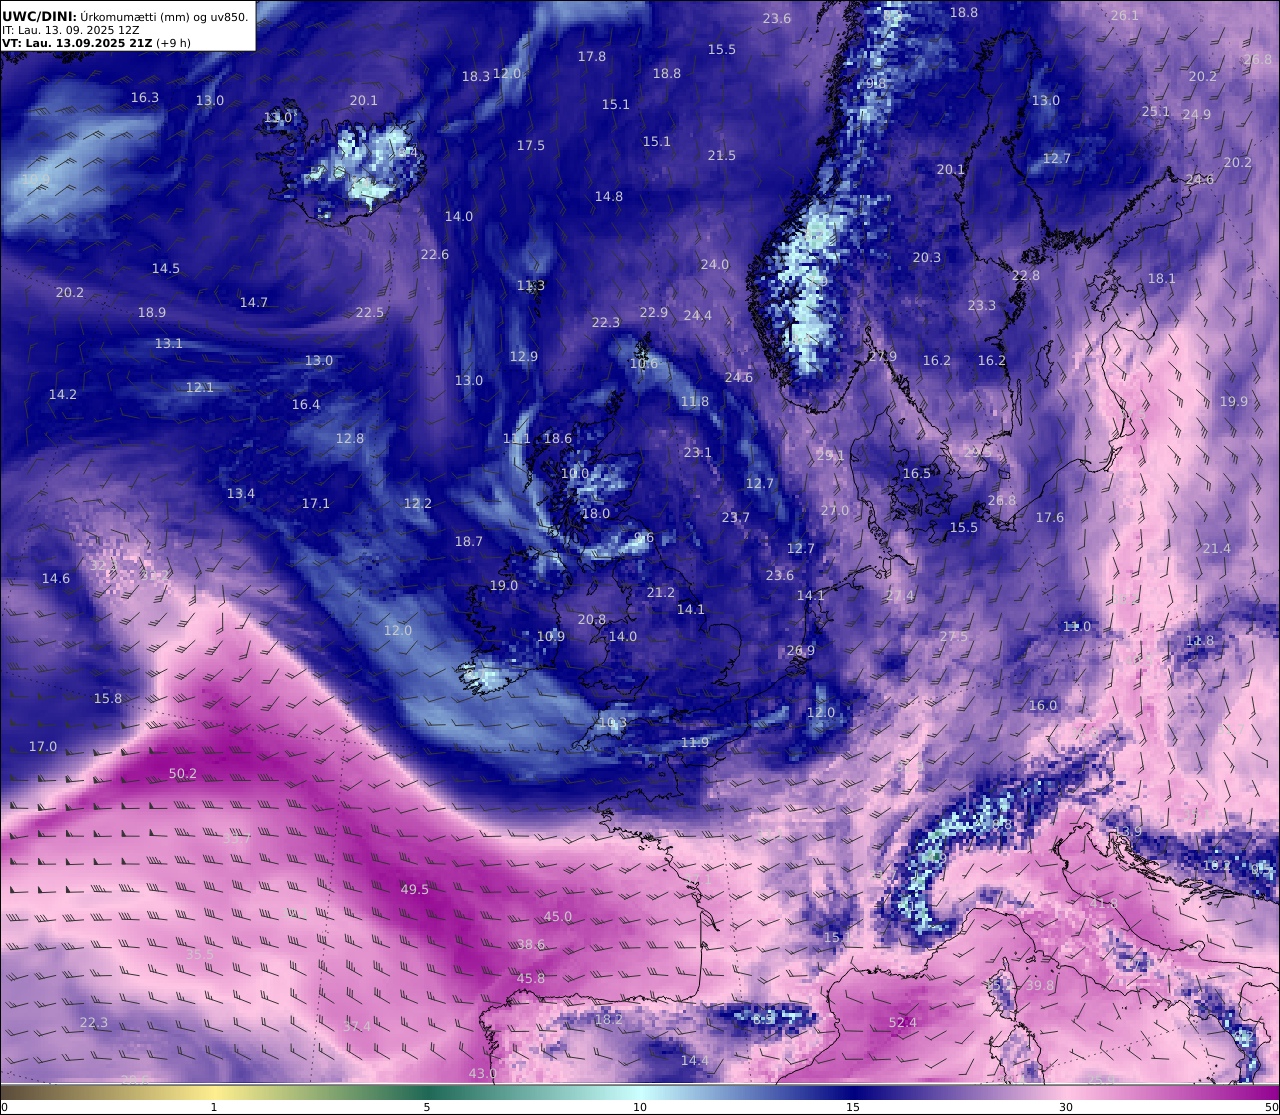This screenshot has height=1115, width=1280.
Task: Click the 14.7 value southwest of Iceland
Action: pyautogui.click(x=254, y=302)
